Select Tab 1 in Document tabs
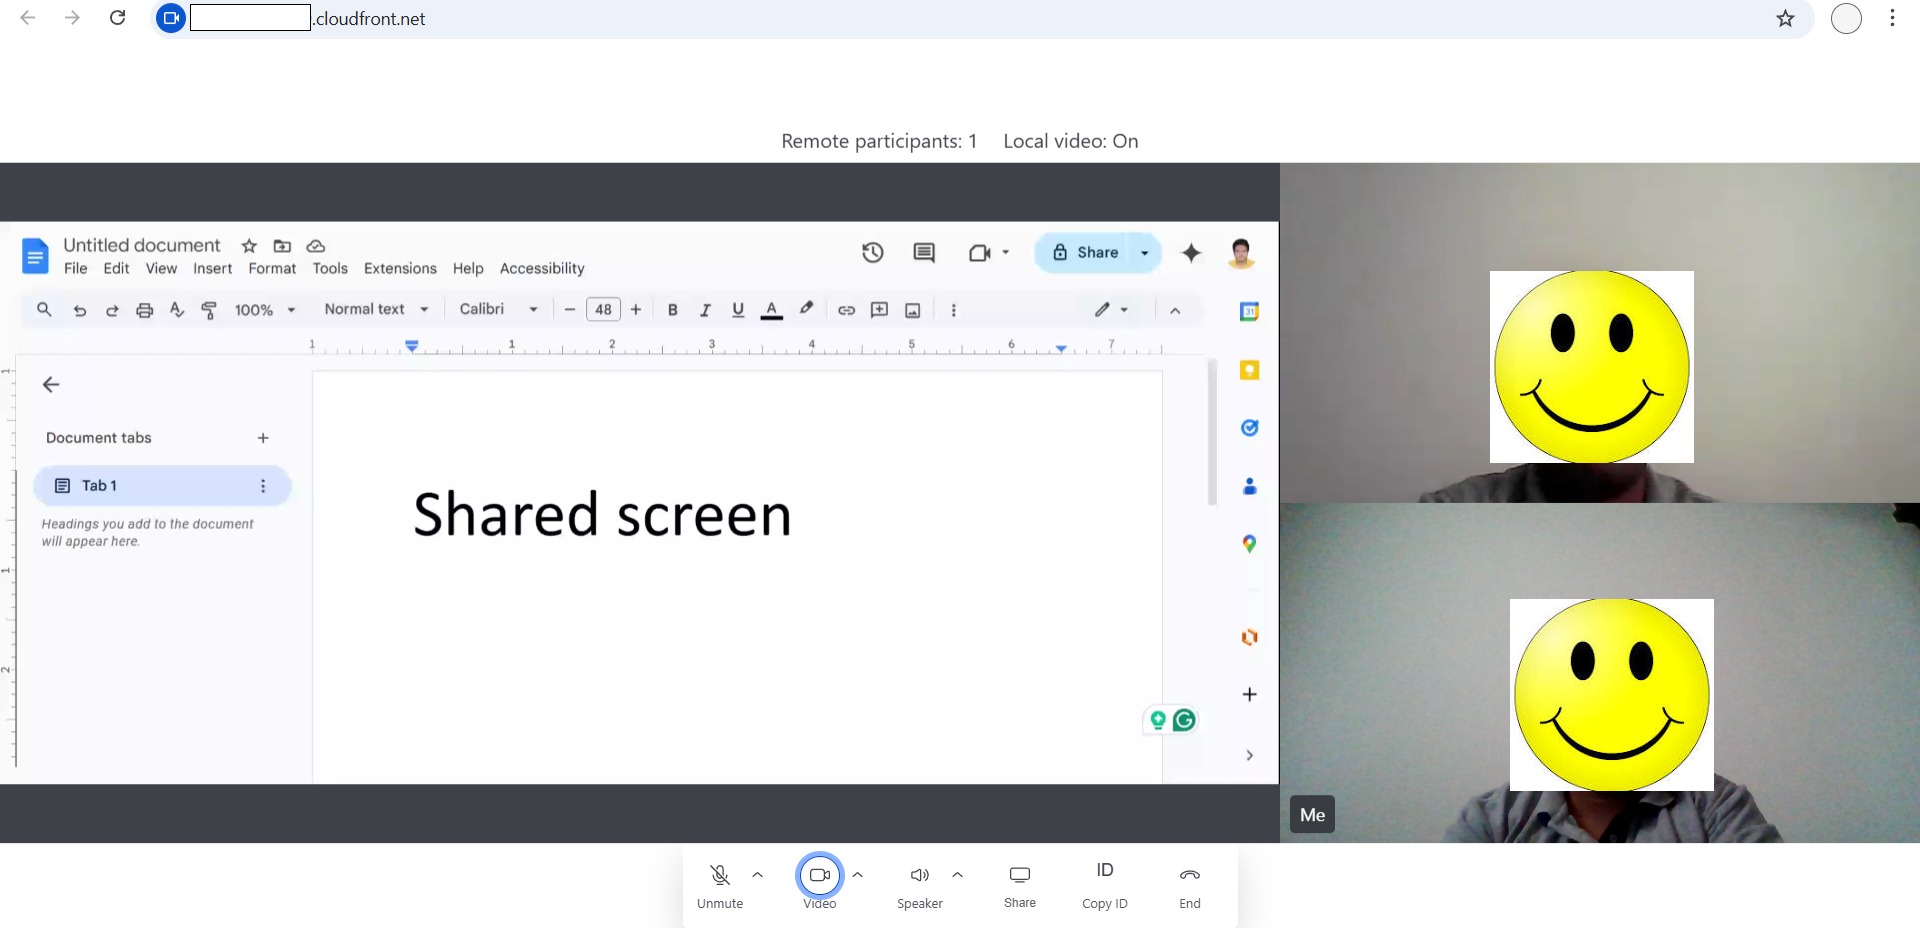Screen dimensions: 1920x929 pyautogui.click(x=98, y=485)
